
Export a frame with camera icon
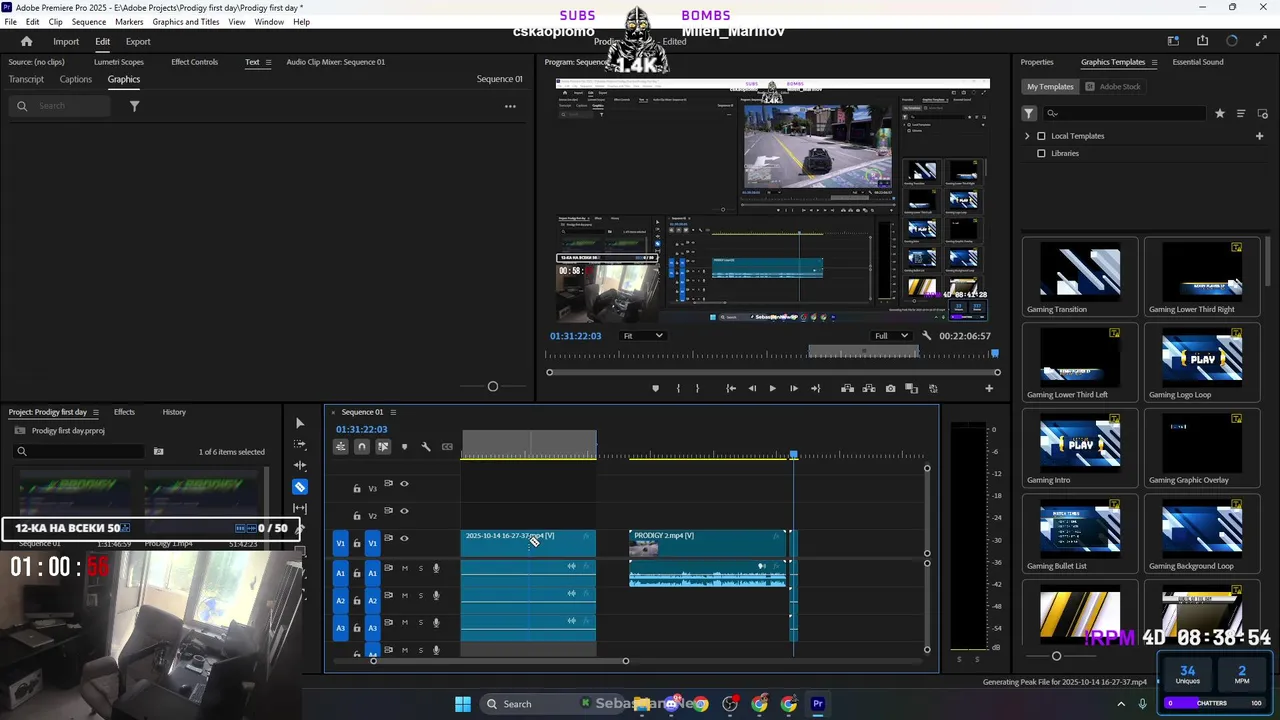tap(890, 388)
